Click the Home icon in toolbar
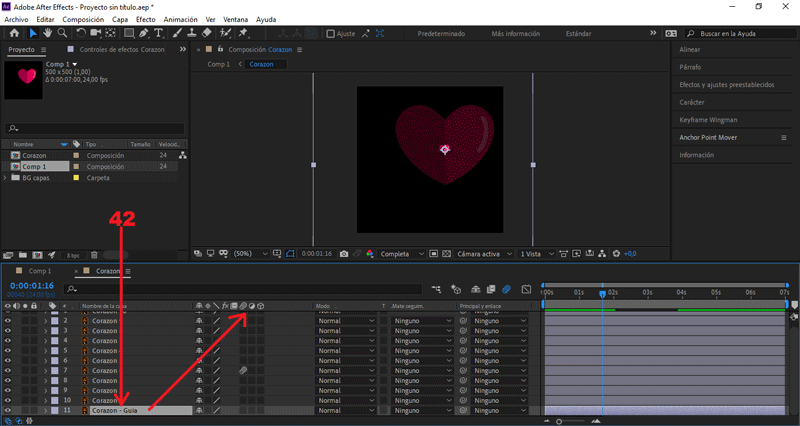The height and width of the screenshot is (426, 800). pyautogui.click(x=14, y=33)
